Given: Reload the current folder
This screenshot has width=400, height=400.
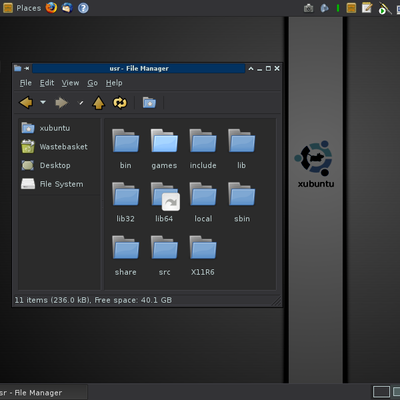Looking at the screenshot, I should pos(120,103).
